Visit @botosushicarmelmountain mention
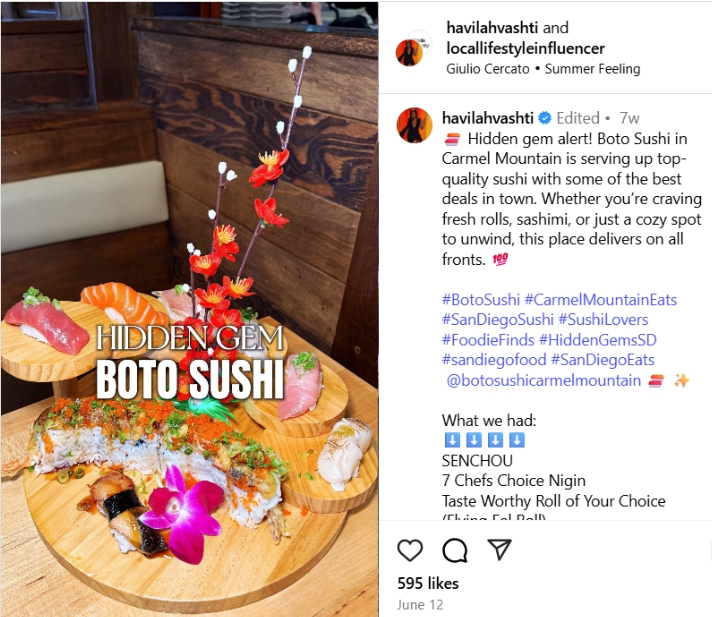This screenshot has width=712, height=617. pos(544,380)
